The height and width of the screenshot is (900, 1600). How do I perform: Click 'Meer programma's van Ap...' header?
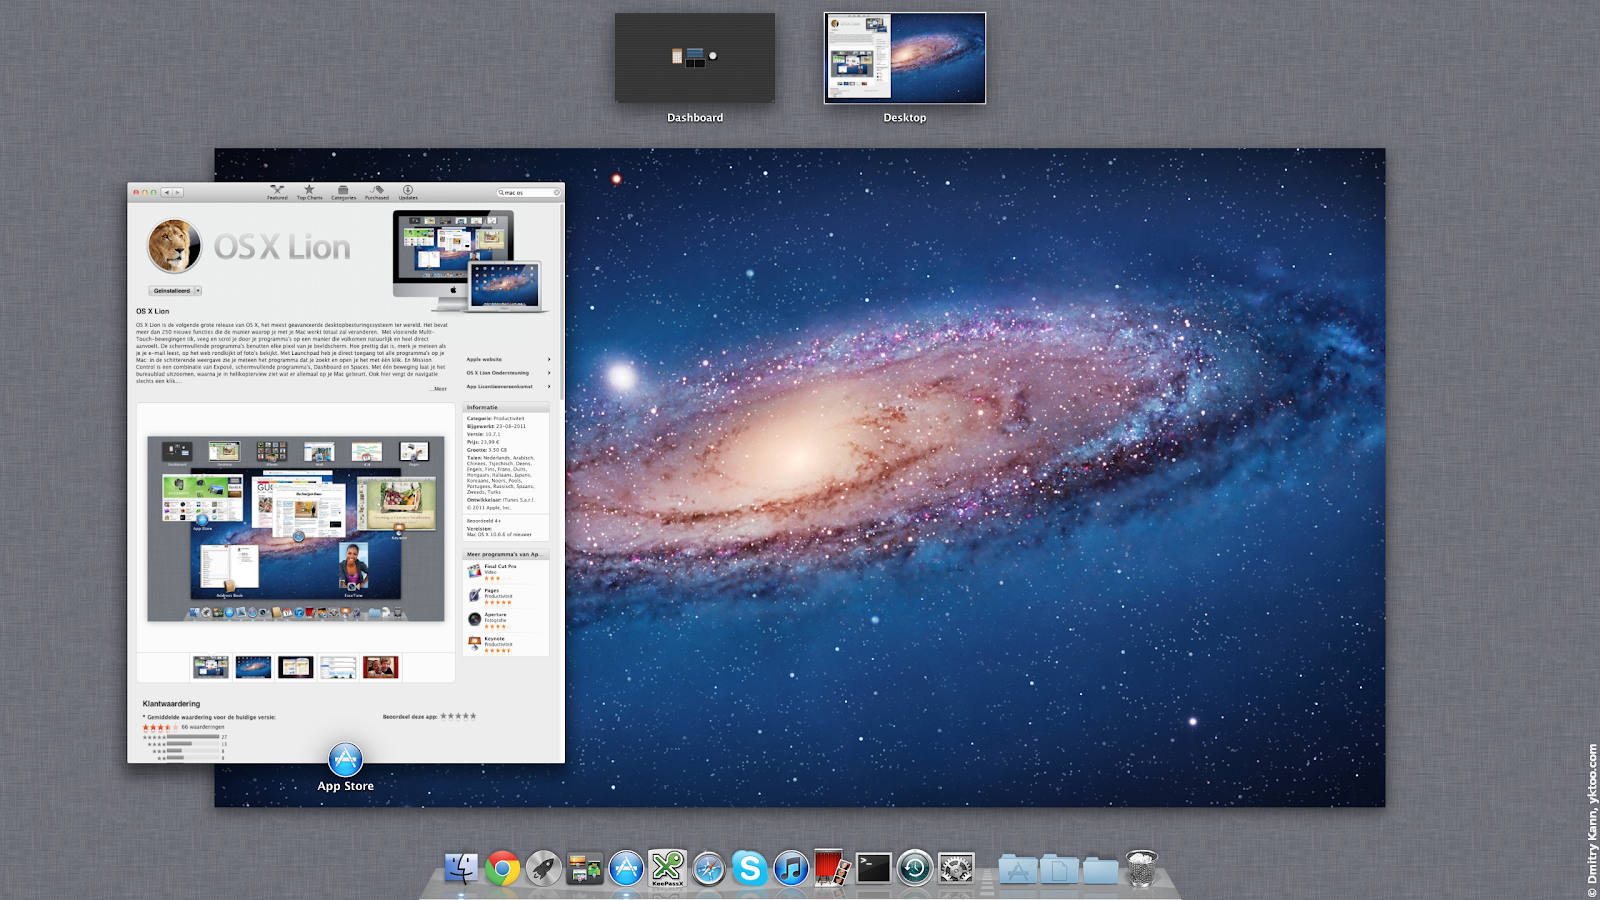tap(505, 554)
